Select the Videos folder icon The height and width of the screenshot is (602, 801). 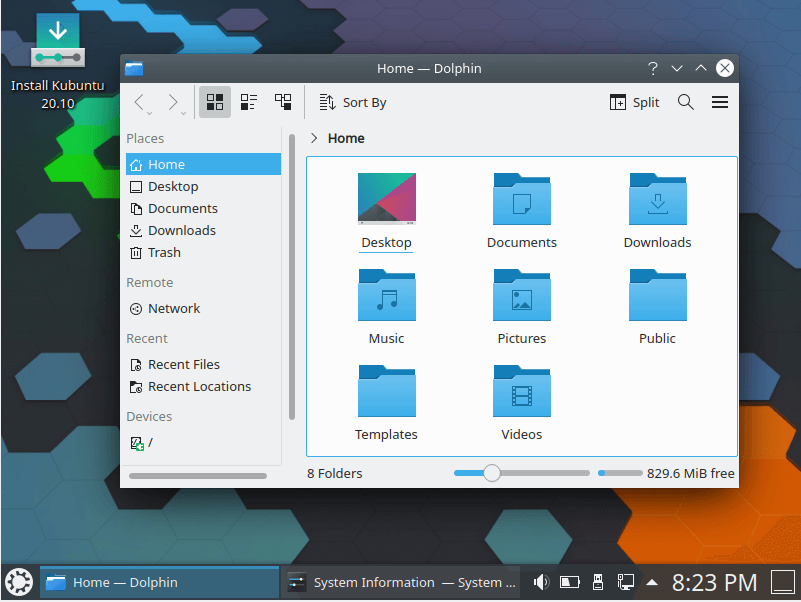pyautogui.click(x=521, y=392)
